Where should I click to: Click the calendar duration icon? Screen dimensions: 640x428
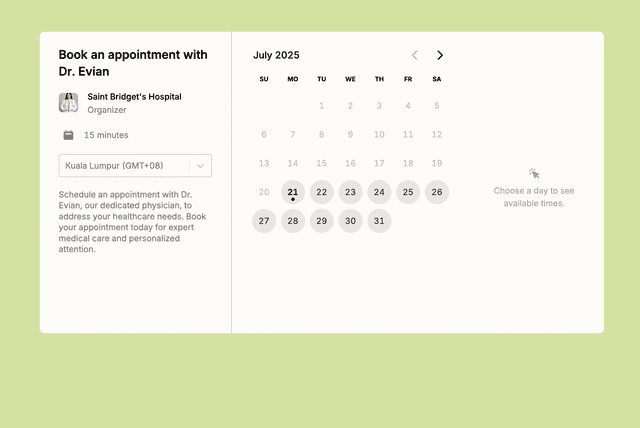click(x=68, y=135)
